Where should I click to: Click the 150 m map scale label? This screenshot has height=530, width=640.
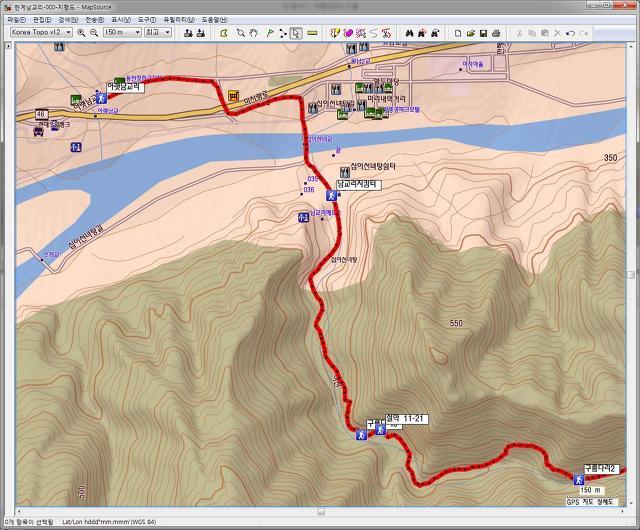coord(591,490)
